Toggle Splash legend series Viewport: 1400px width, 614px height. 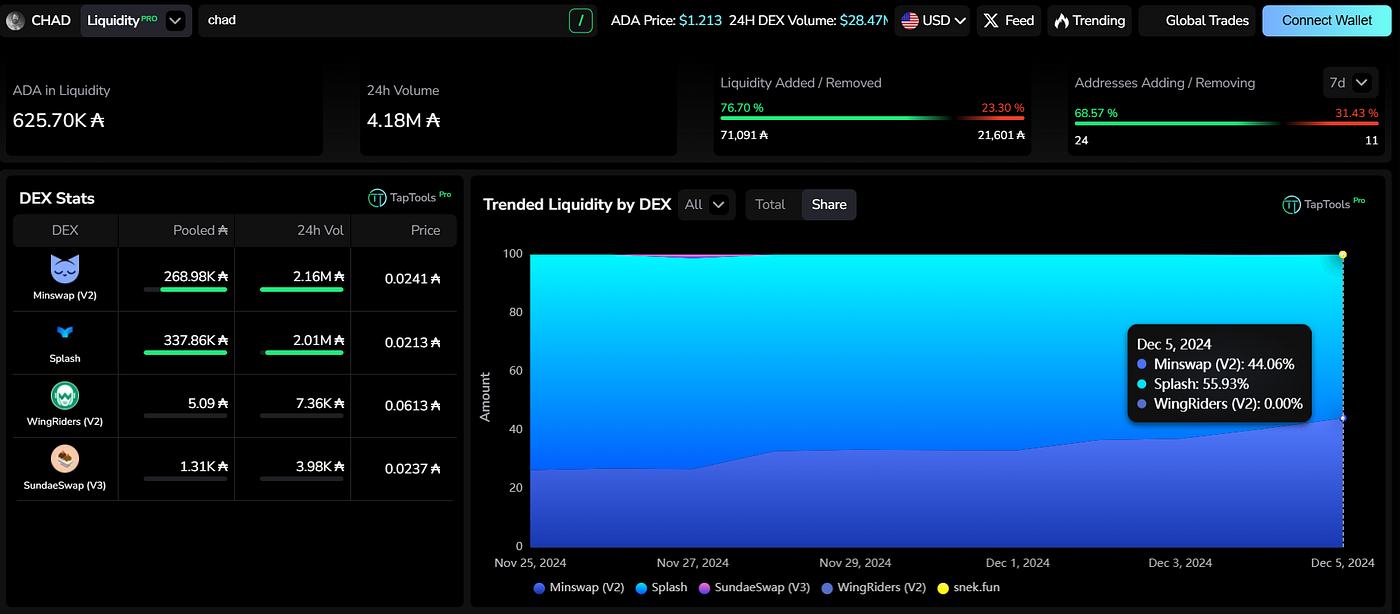point(661,588)
